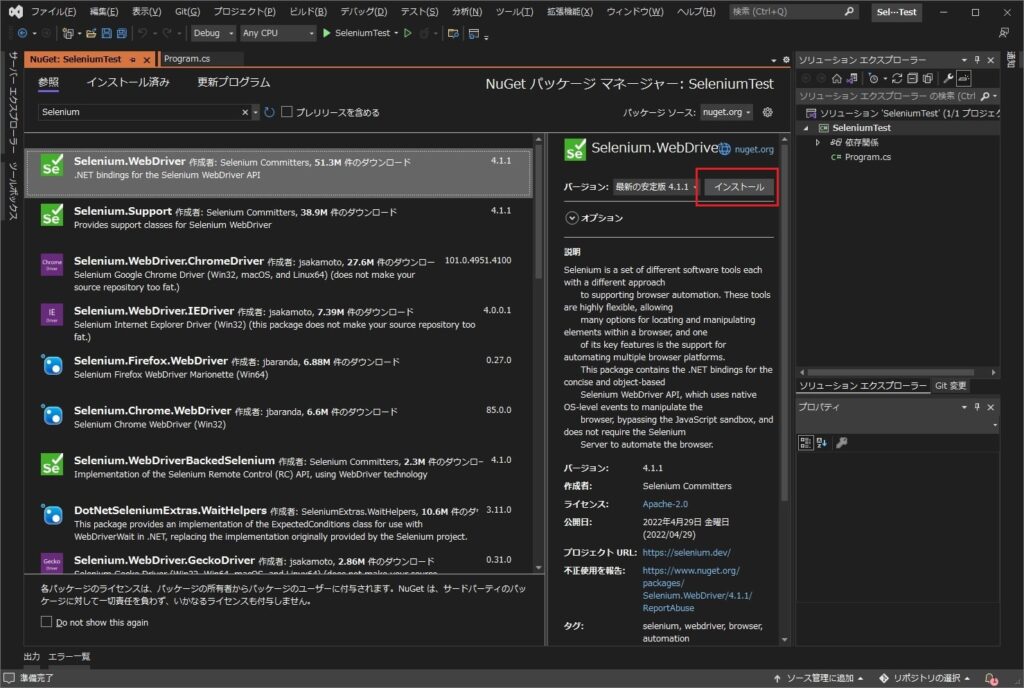This screenshot has height=688, width=1024.
Task: Click the Save All toolbar icon
Action: click(121, 33)
